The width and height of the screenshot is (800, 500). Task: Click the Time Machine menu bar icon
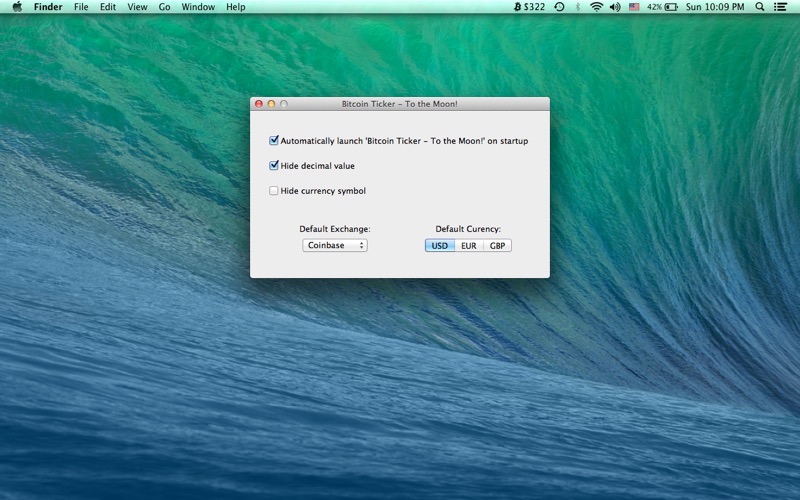click(559, 7)
